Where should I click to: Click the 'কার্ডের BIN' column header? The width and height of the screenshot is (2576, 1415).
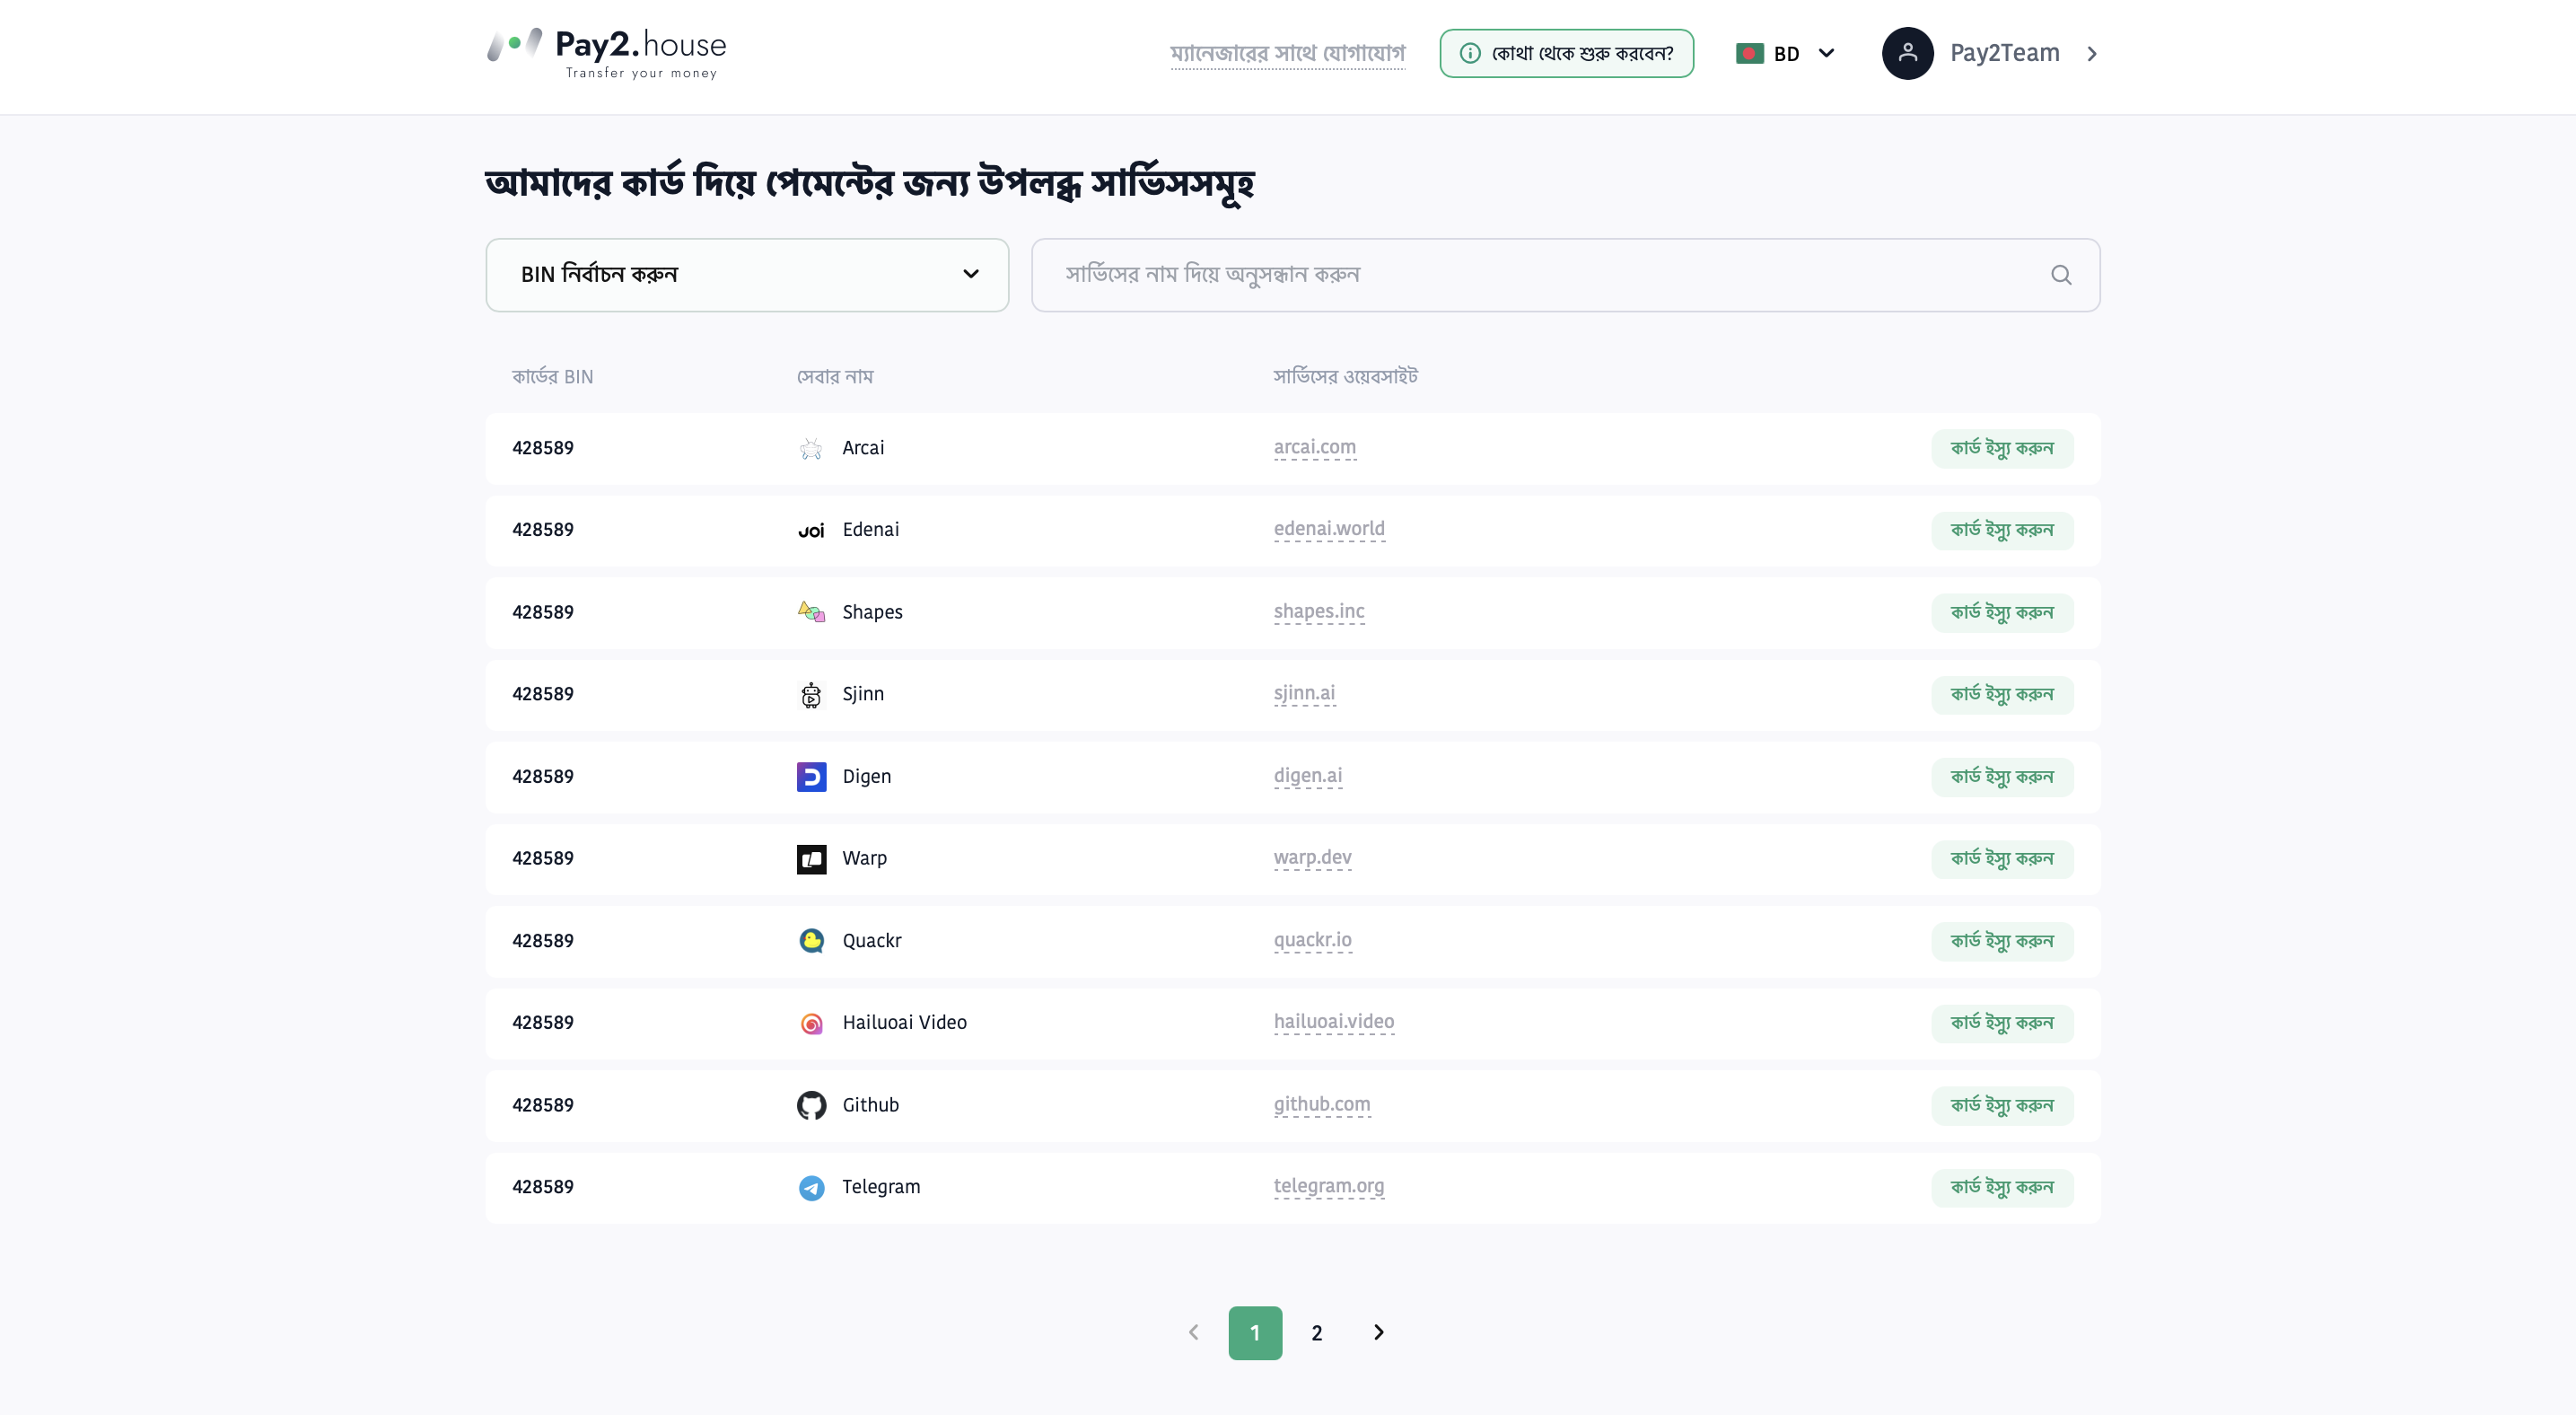point(553,377)
